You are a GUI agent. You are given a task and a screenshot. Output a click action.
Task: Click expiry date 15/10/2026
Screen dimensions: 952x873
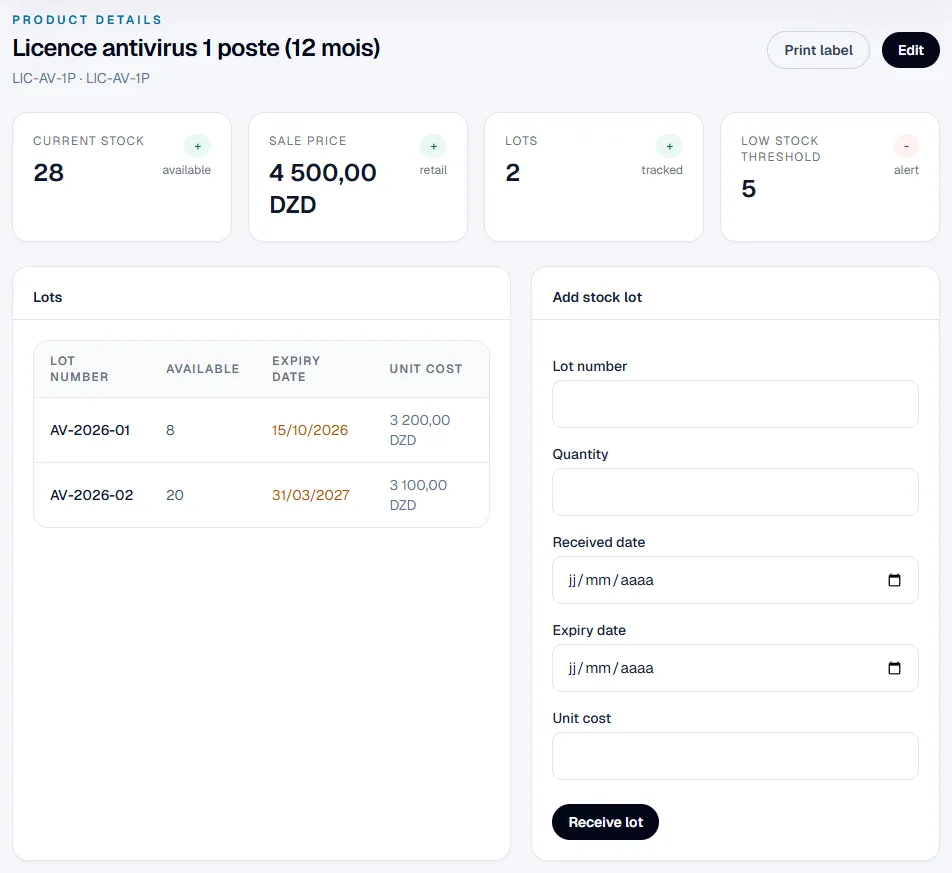point(310,430)
